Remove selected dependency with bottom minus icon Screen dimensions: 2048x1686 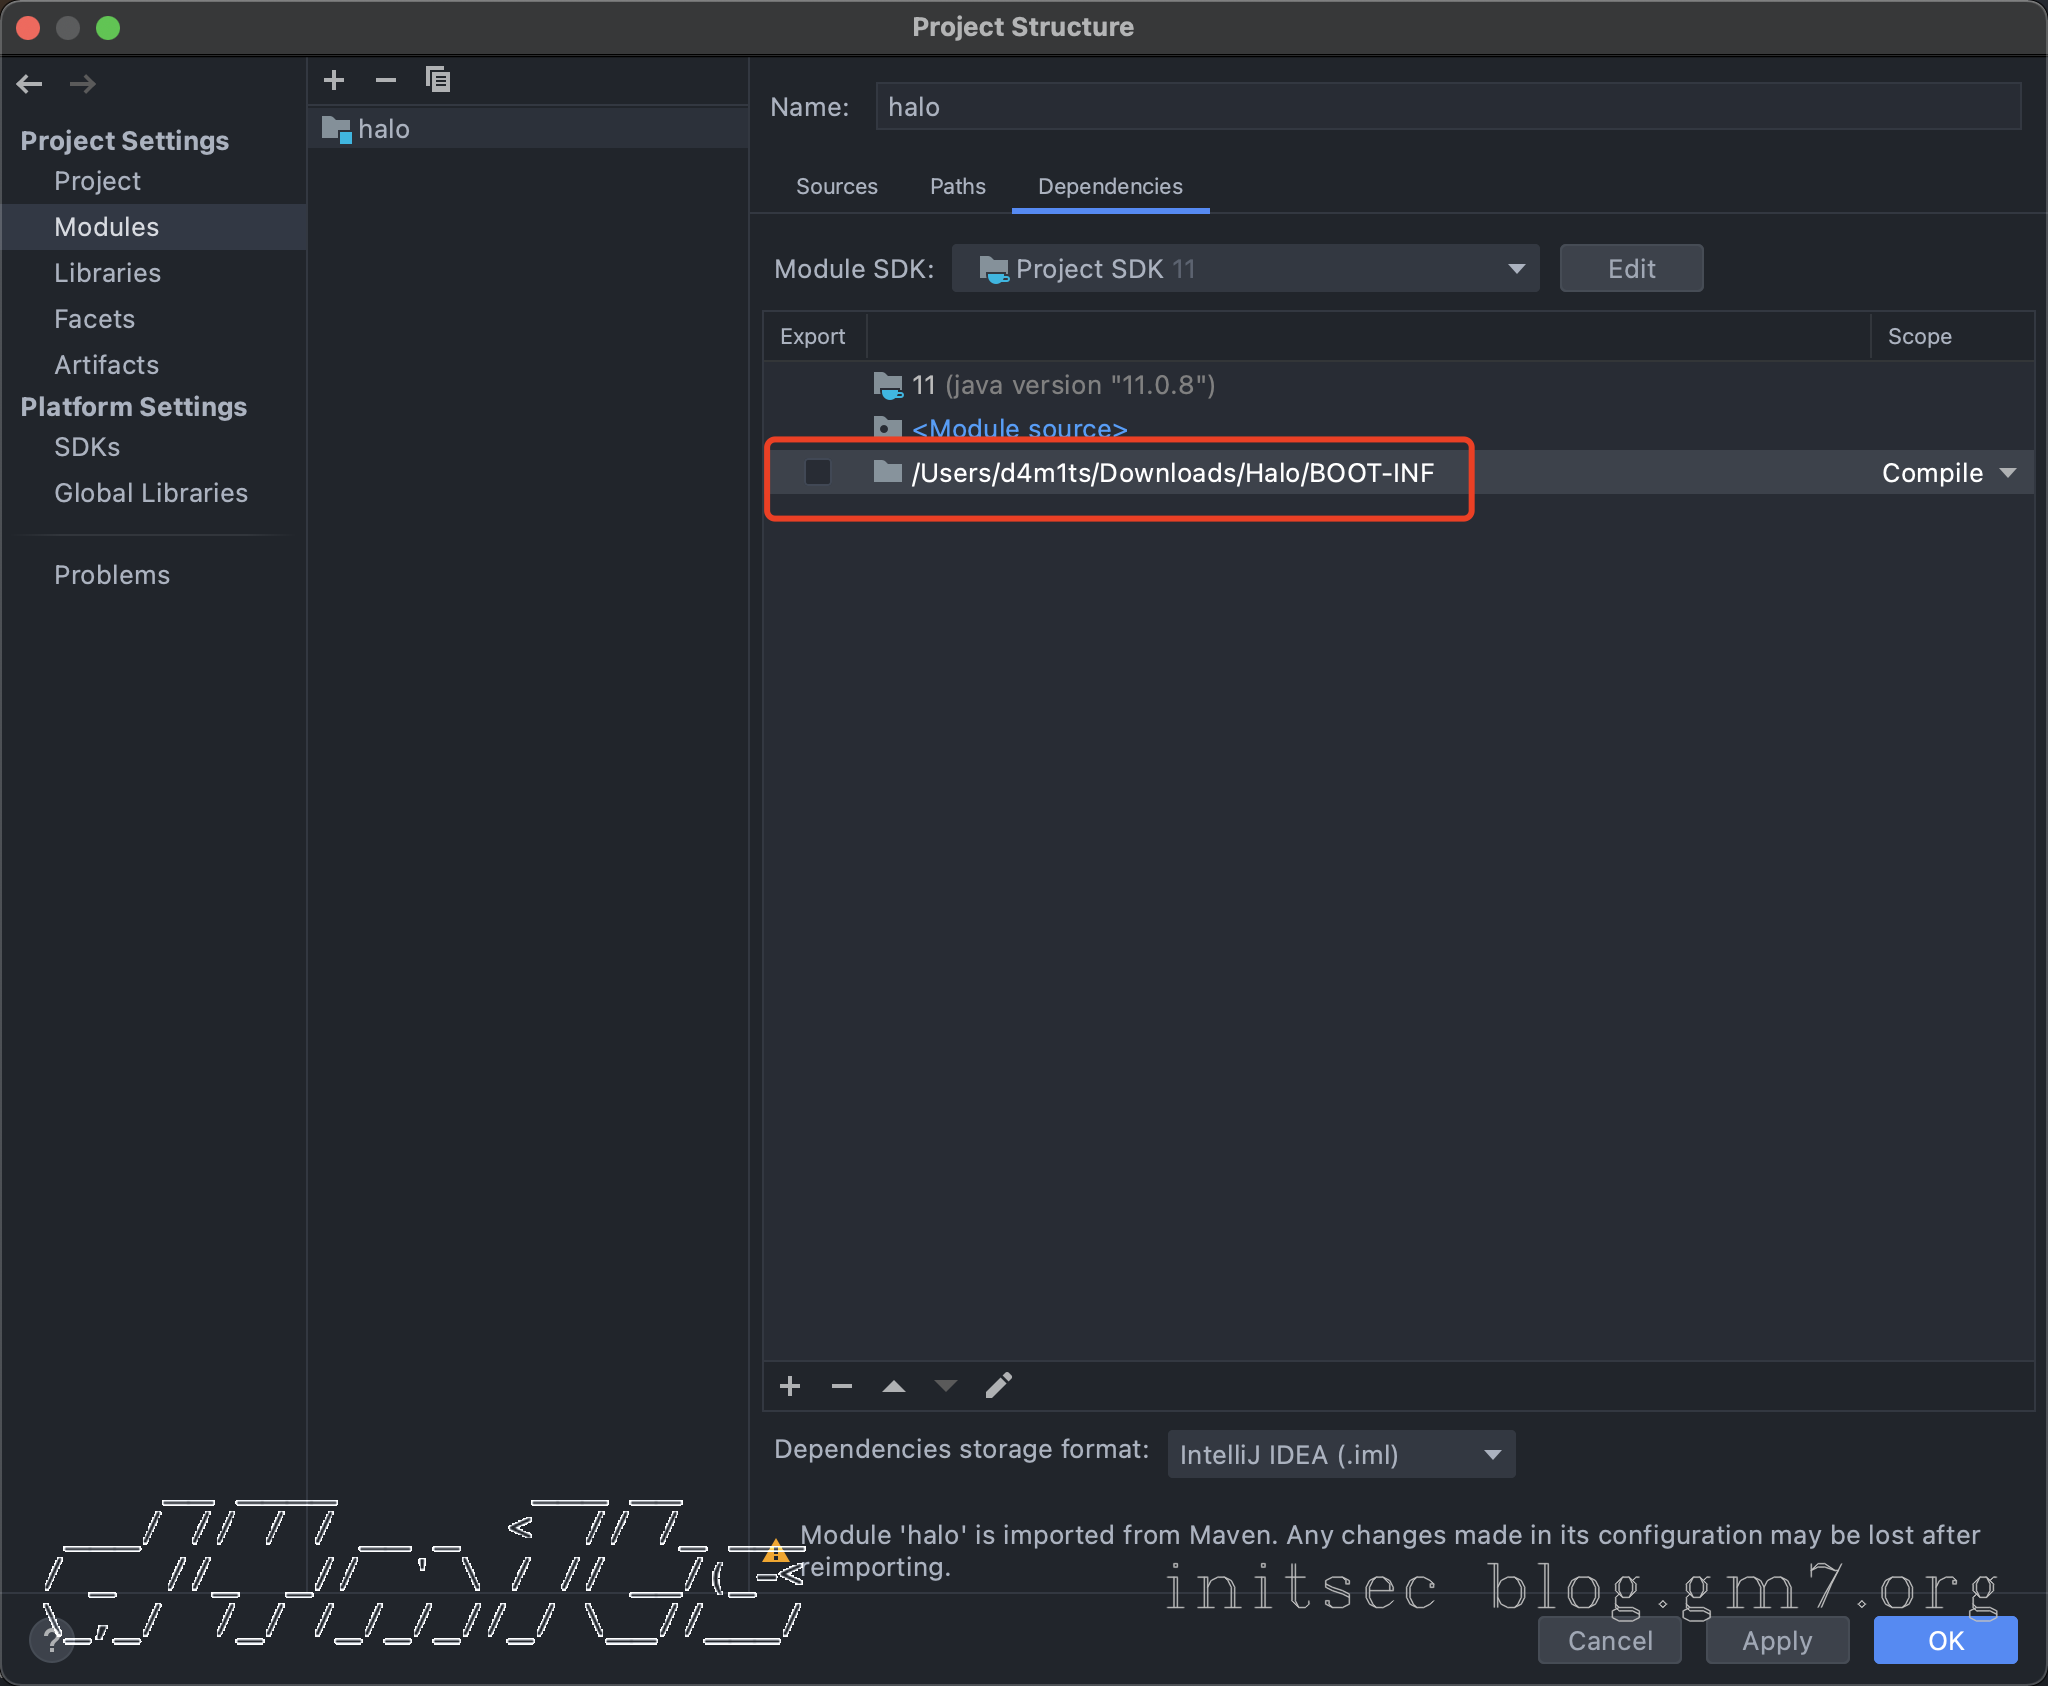842,1386
